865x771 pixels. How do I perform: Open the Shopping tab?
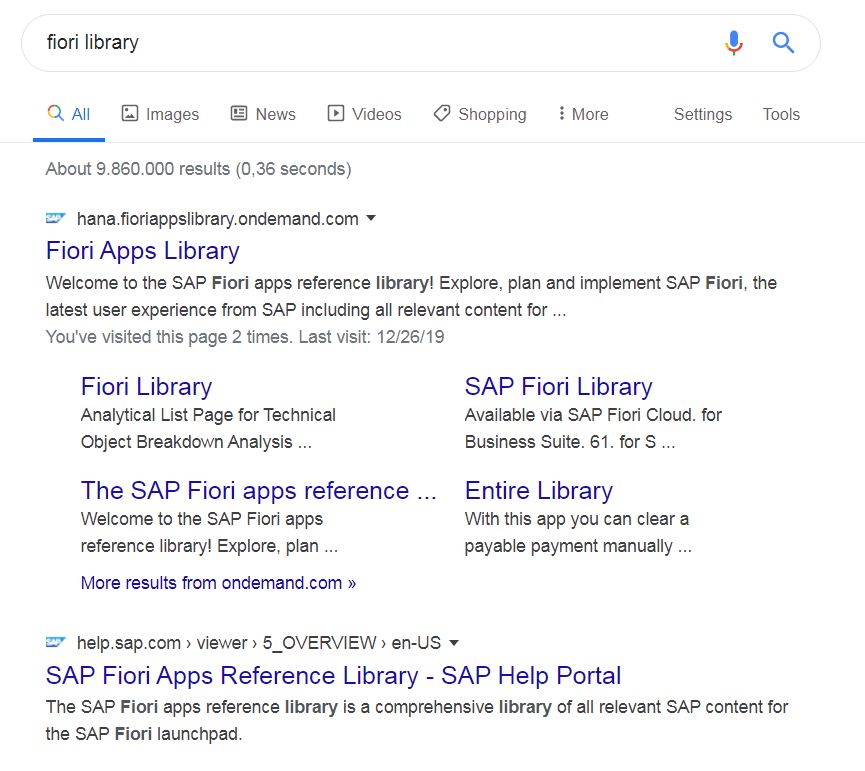click(480, 114)
